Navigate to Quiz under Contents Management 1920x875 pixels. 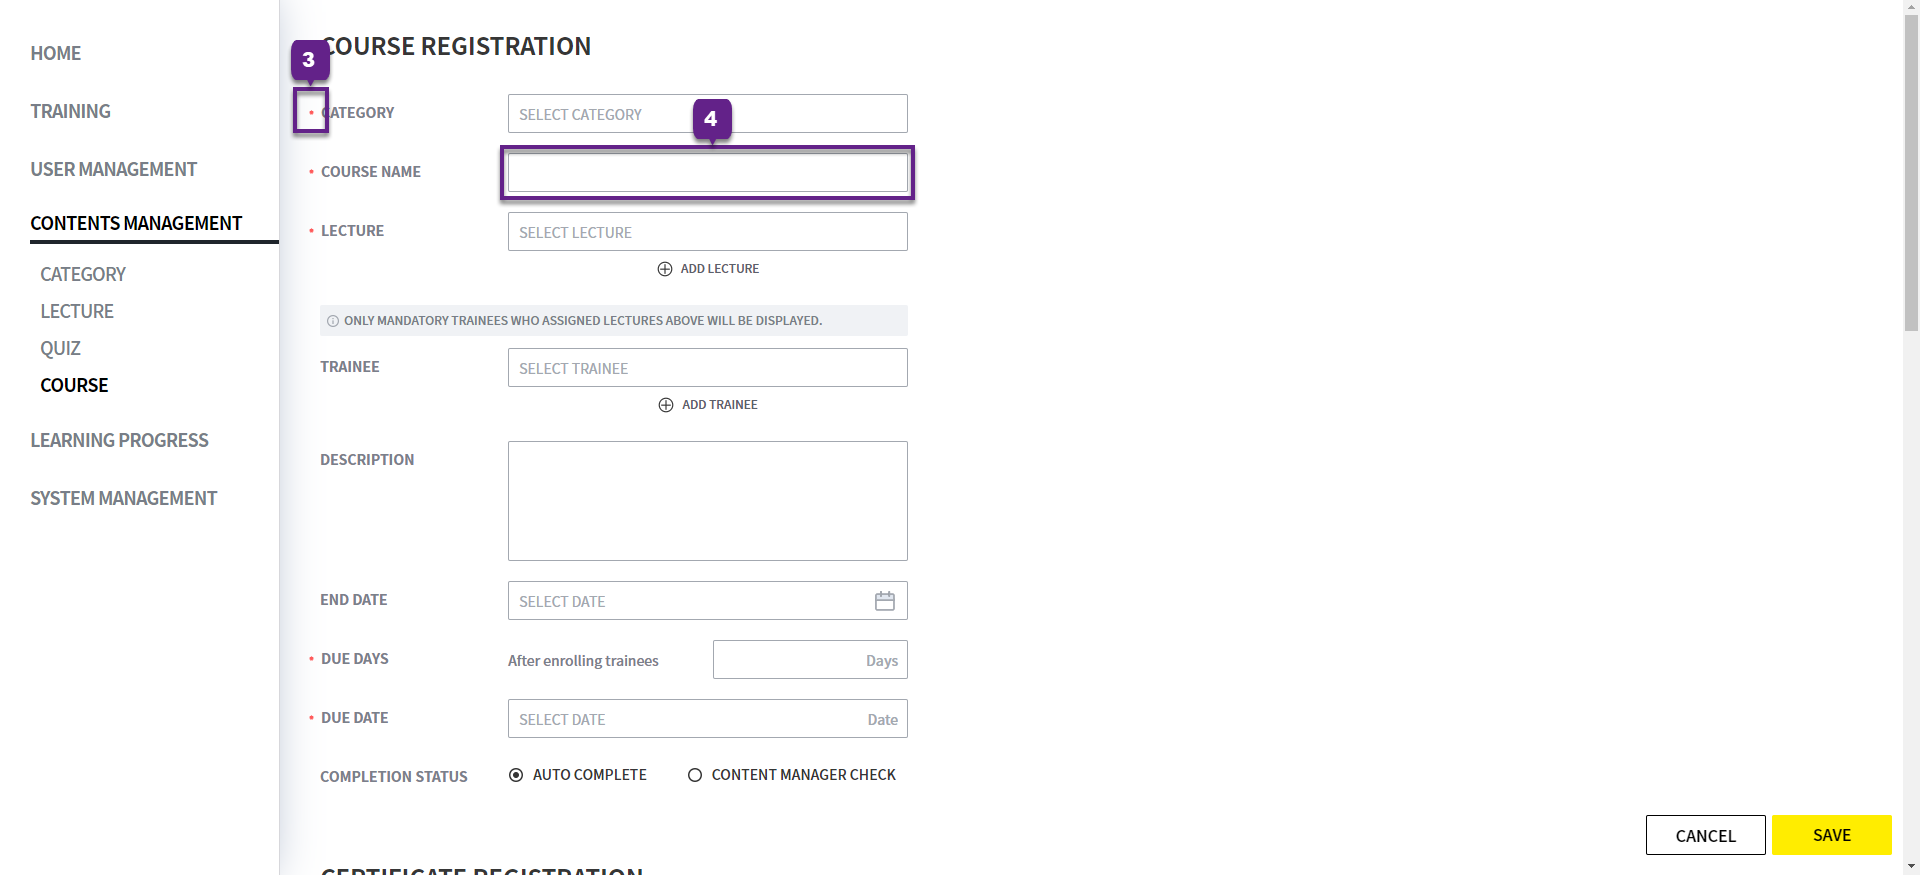coord(60,348)
